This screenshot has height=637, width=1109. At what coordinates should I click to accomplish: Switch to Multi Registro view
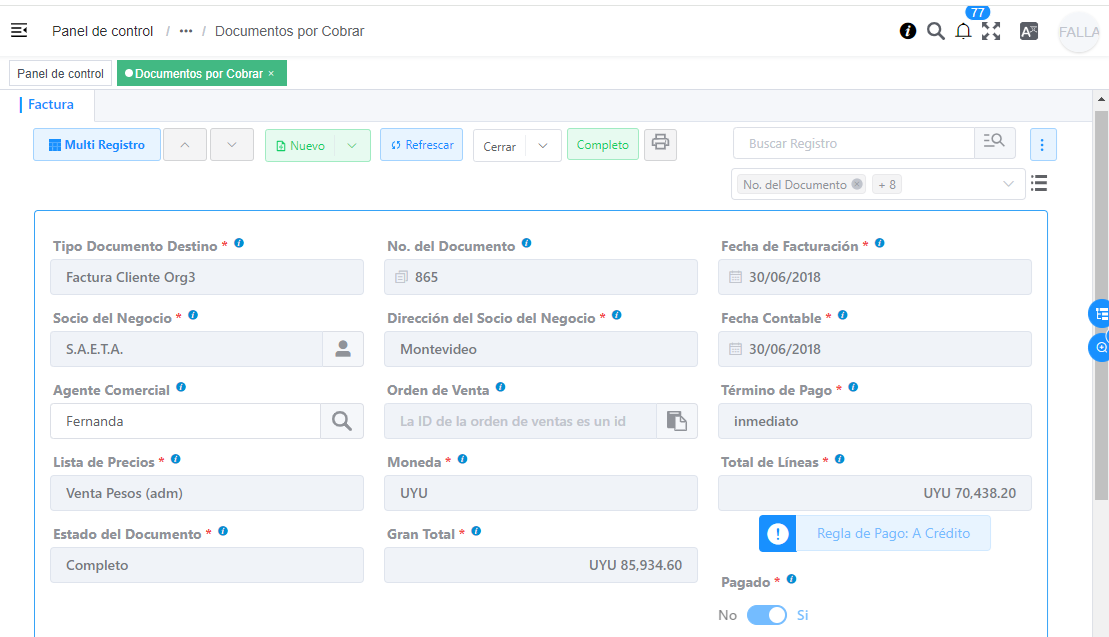click(97, 144)
